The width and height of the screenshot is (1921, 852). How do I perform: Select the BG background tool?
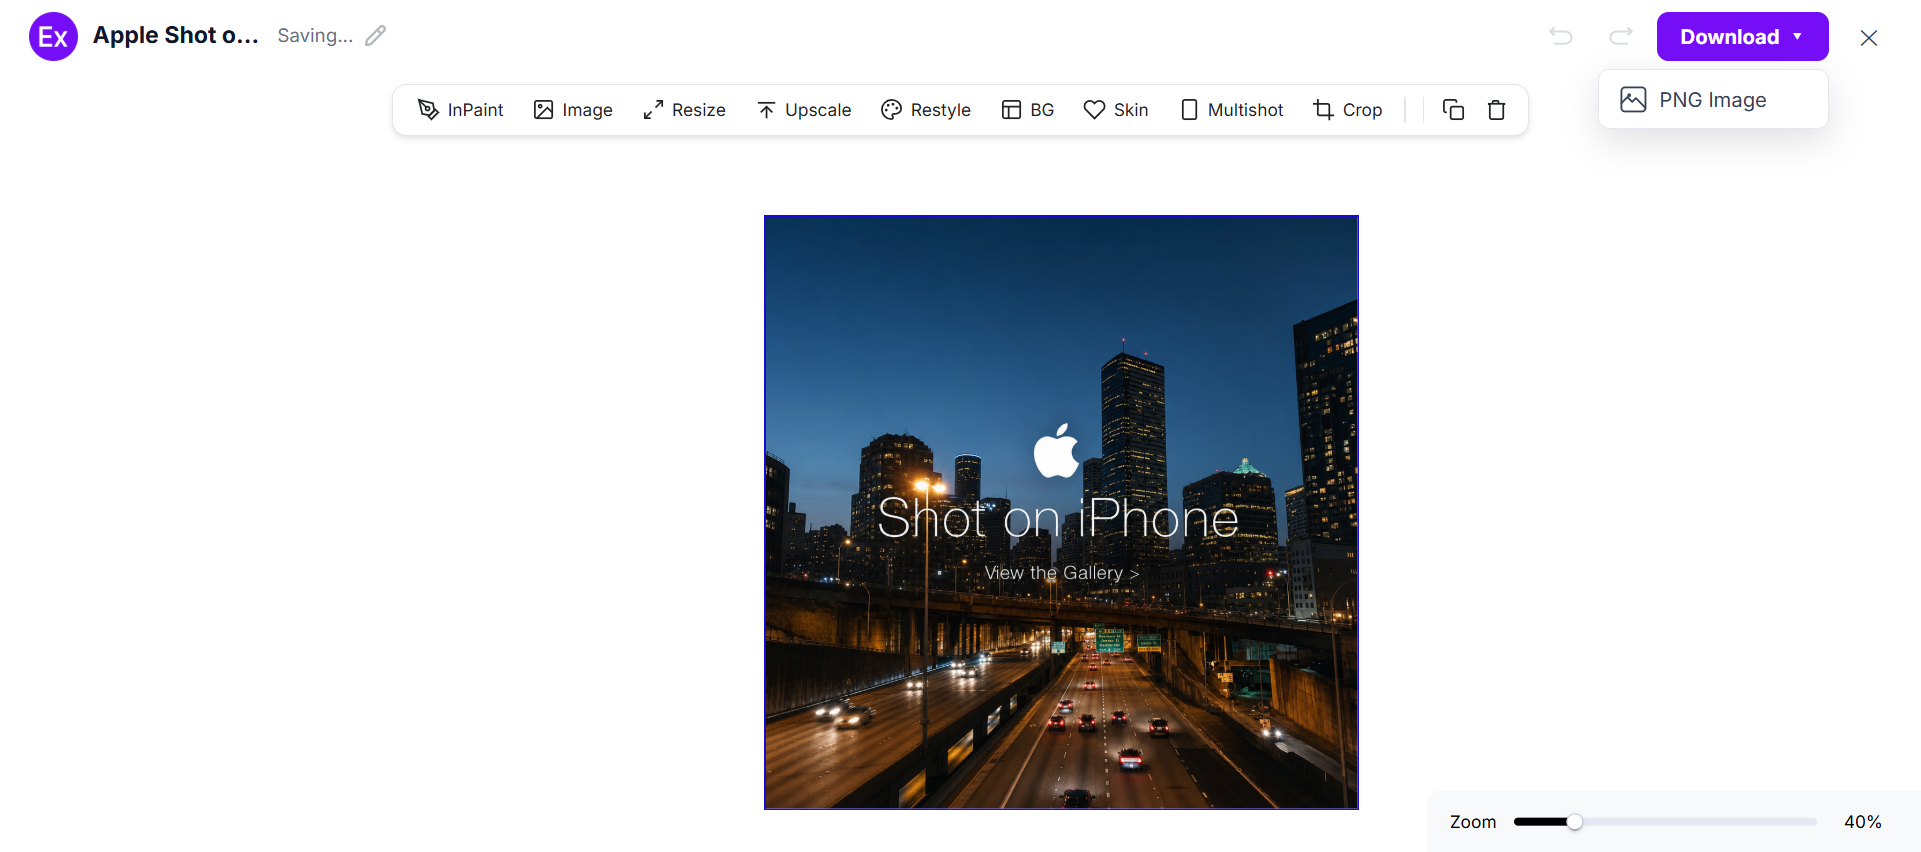pyautogui.click(x=1028, y=110)
